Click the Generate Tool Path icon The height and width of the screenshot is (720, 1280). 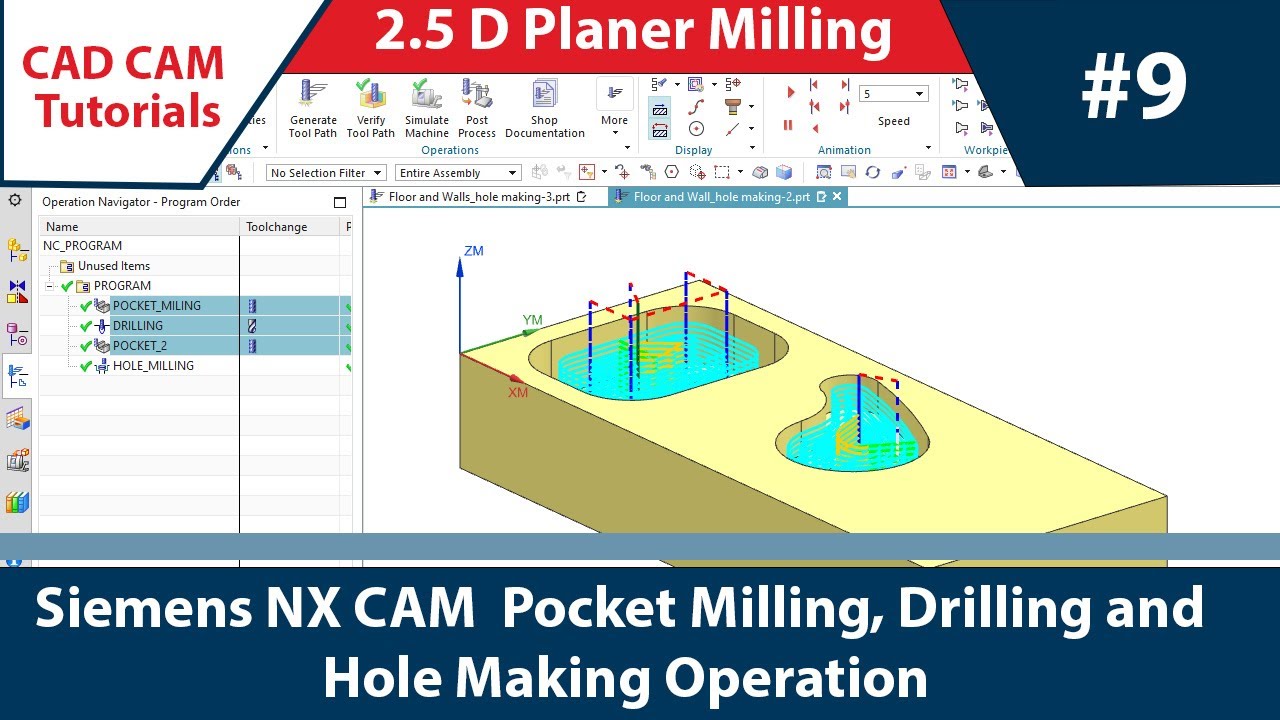(x=313, y=95)
